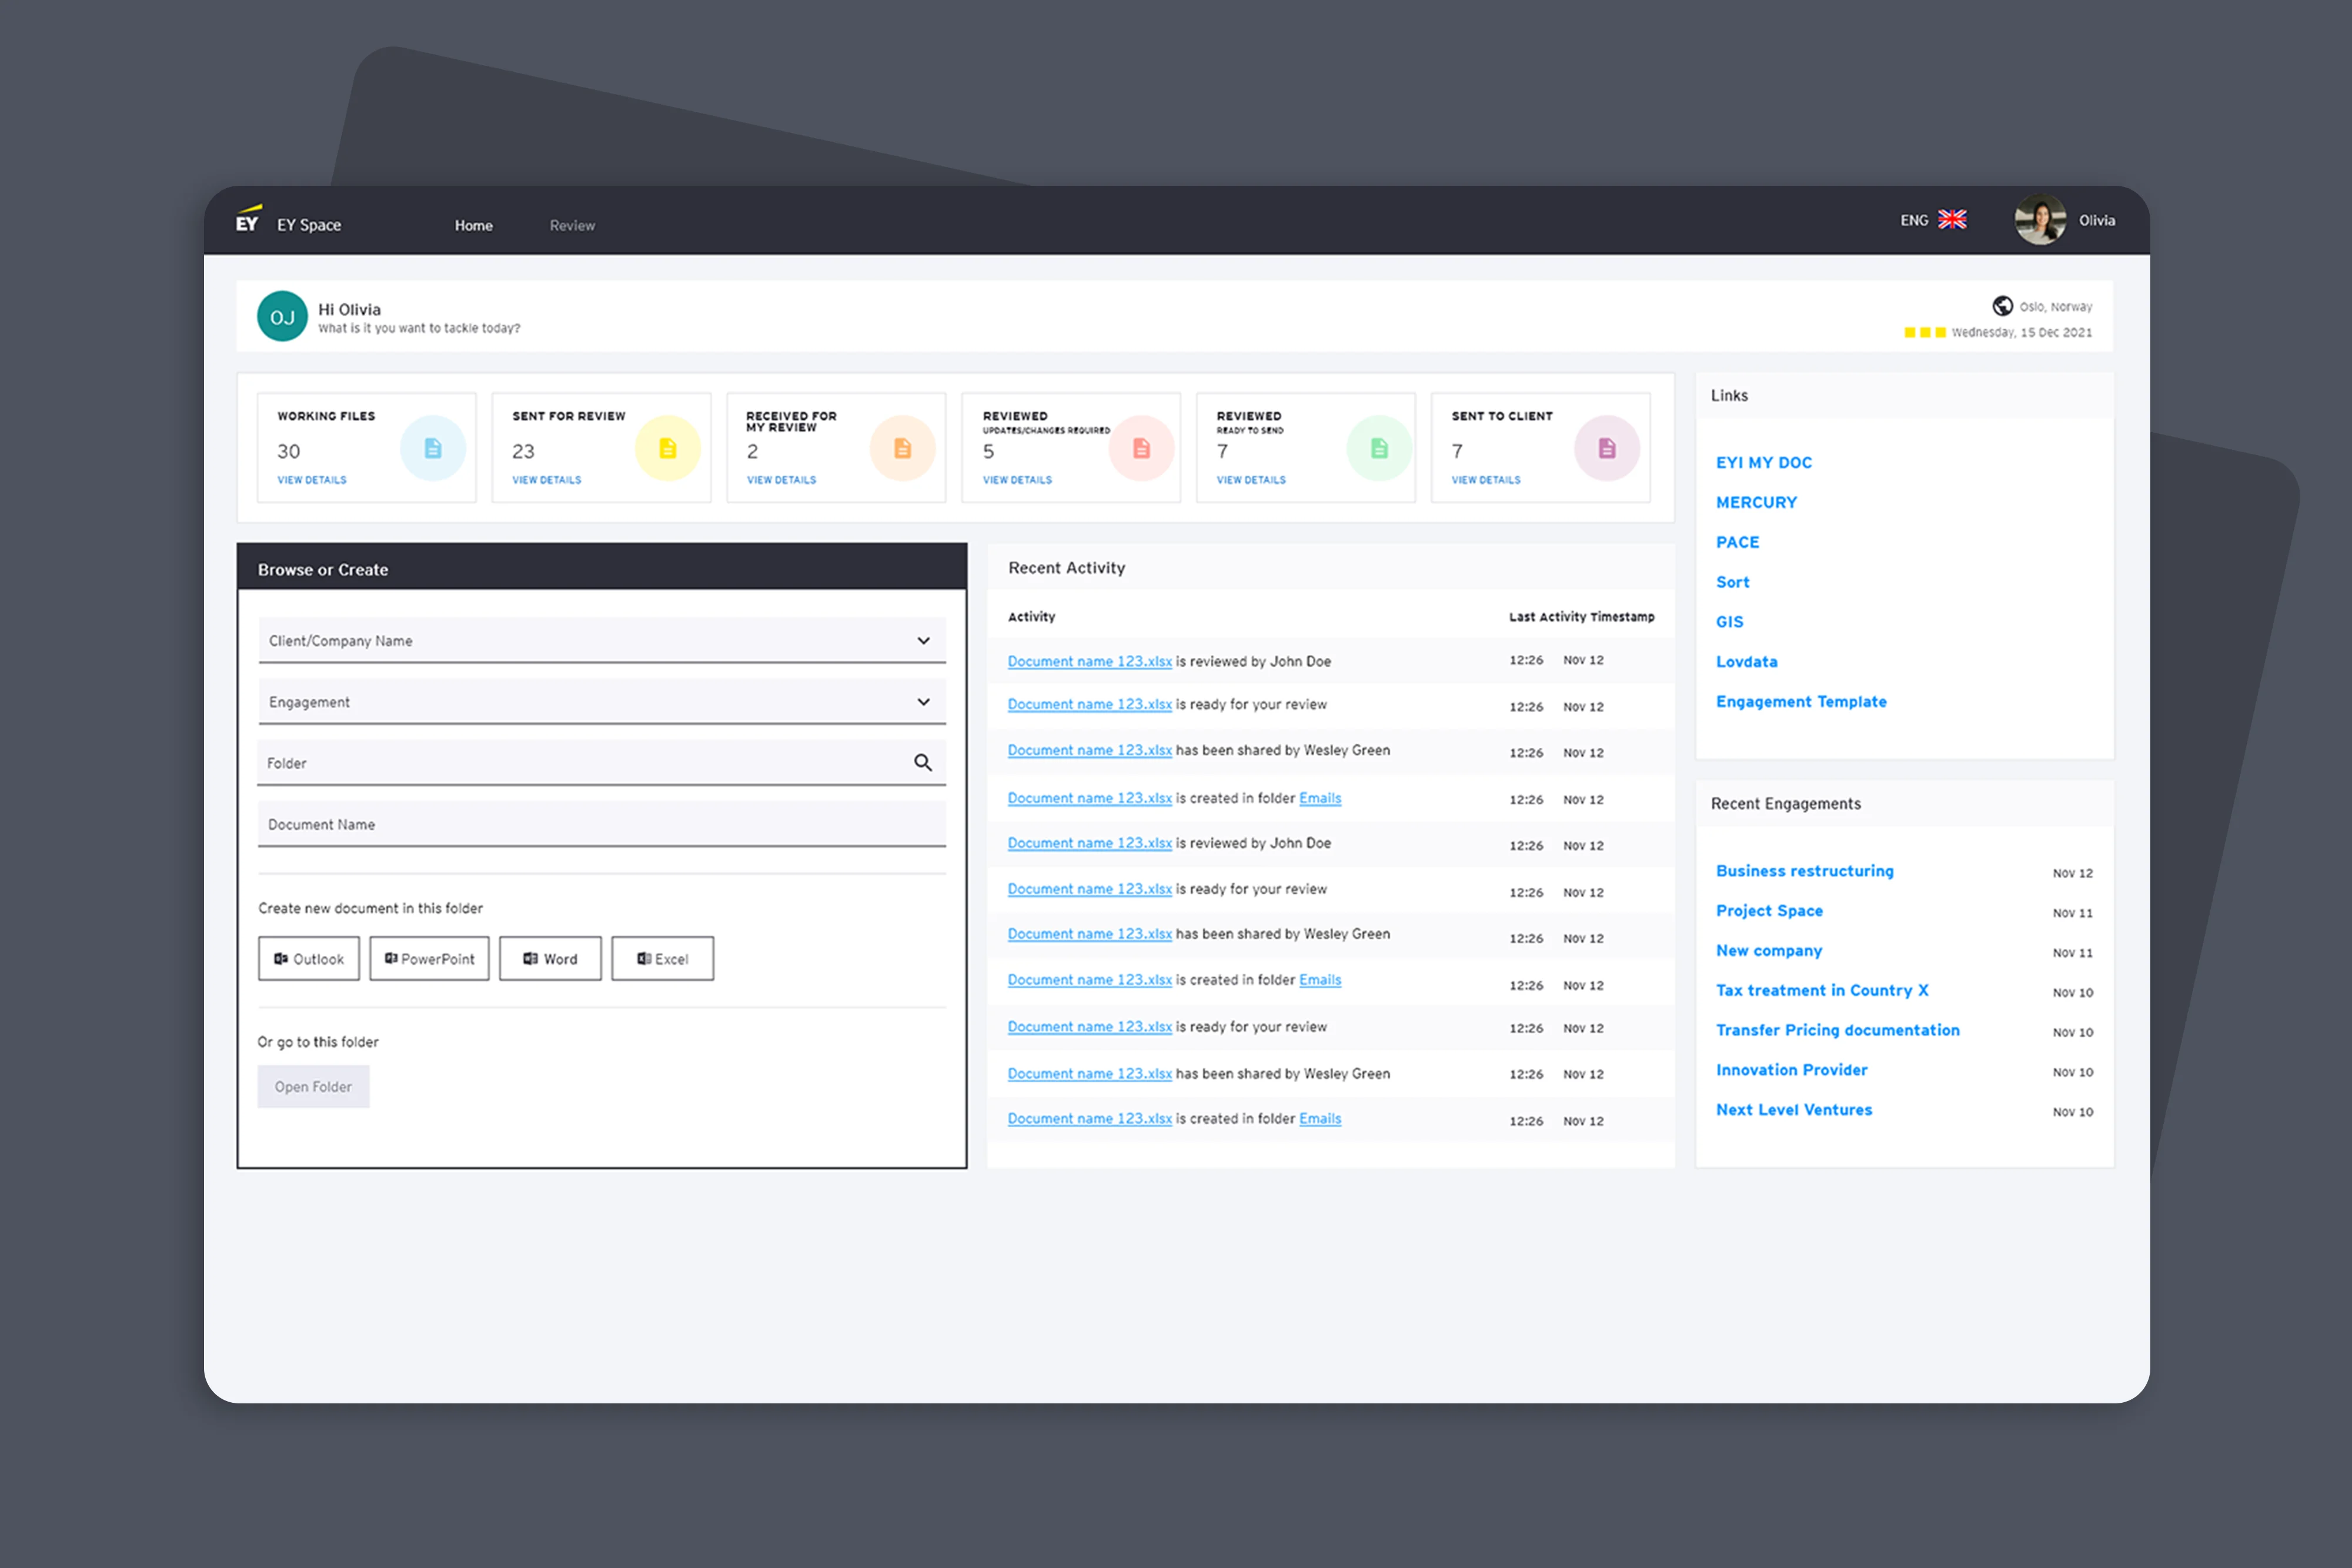This screenshot has height=1568, width=2352.
Task: Open Olivia's profile avatar photo
Action: click(x=2040, y=220)
